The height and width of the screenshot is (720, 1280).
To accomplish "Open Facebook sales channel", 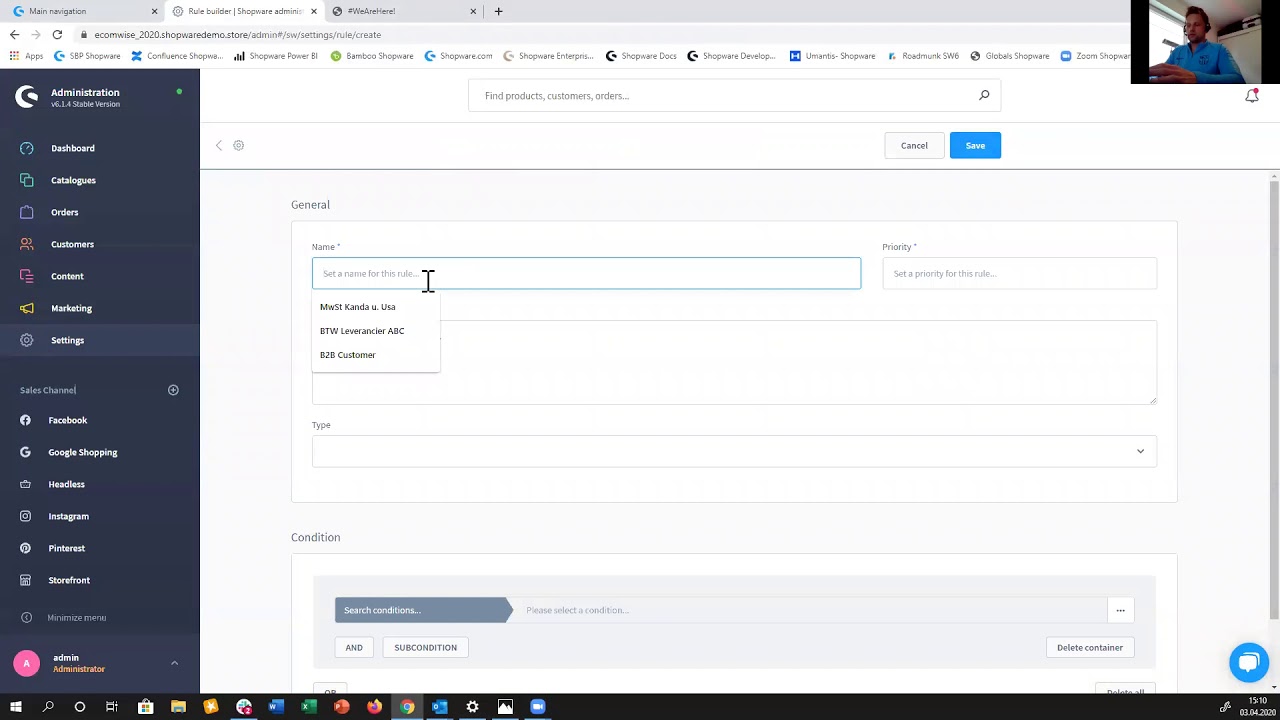I will (67, 420).
